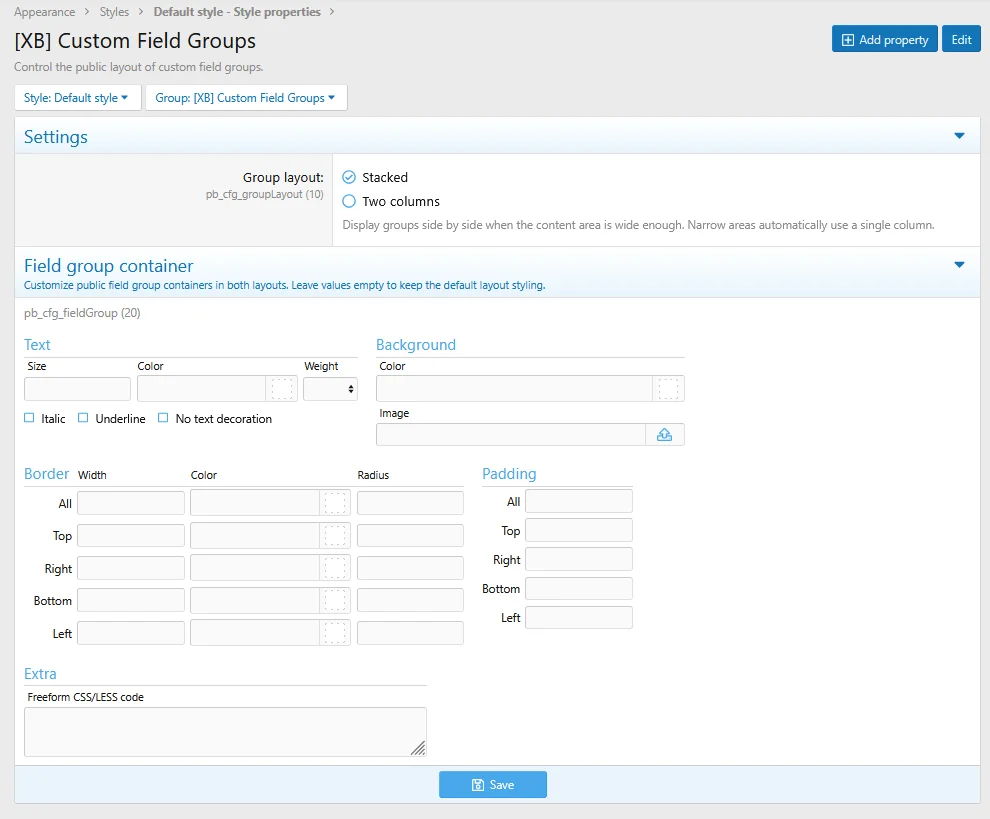This screenshot has height=819, width=990.
Task: Open the Border Top color swatch
Action: tap(335, 535)
